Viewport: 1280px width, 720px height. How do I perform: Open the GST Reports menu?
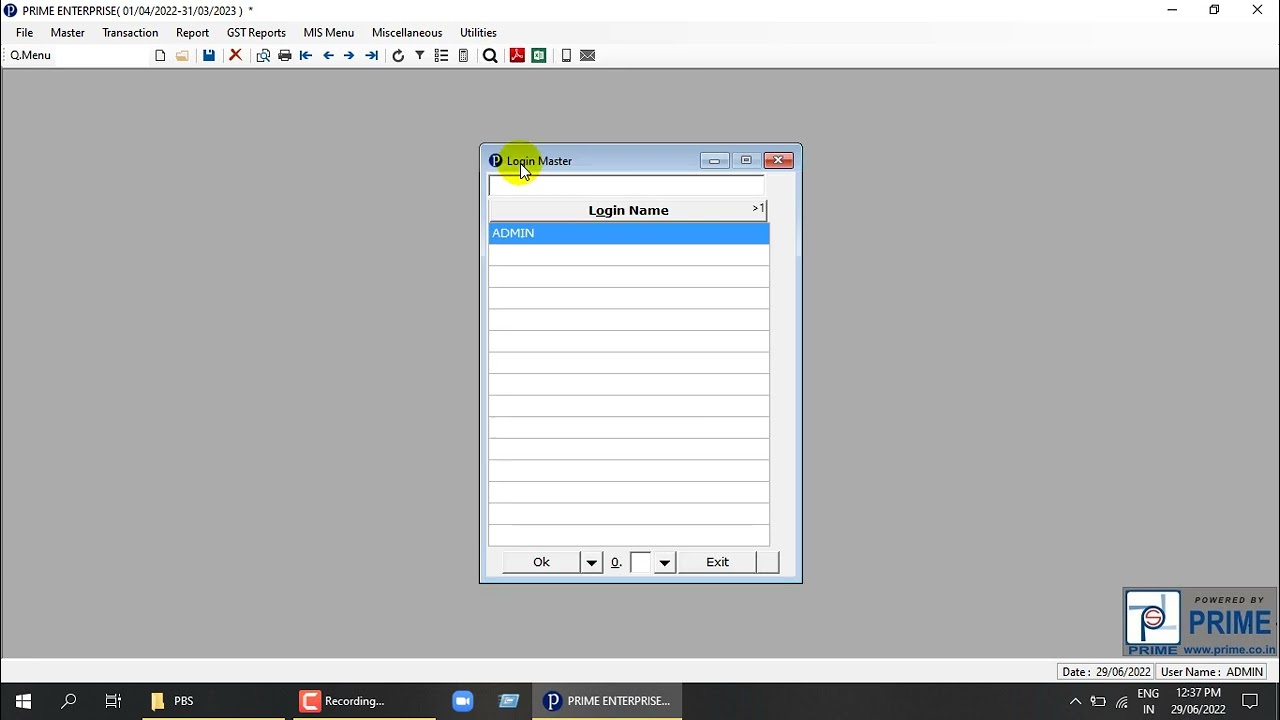(x=256, y=33)
